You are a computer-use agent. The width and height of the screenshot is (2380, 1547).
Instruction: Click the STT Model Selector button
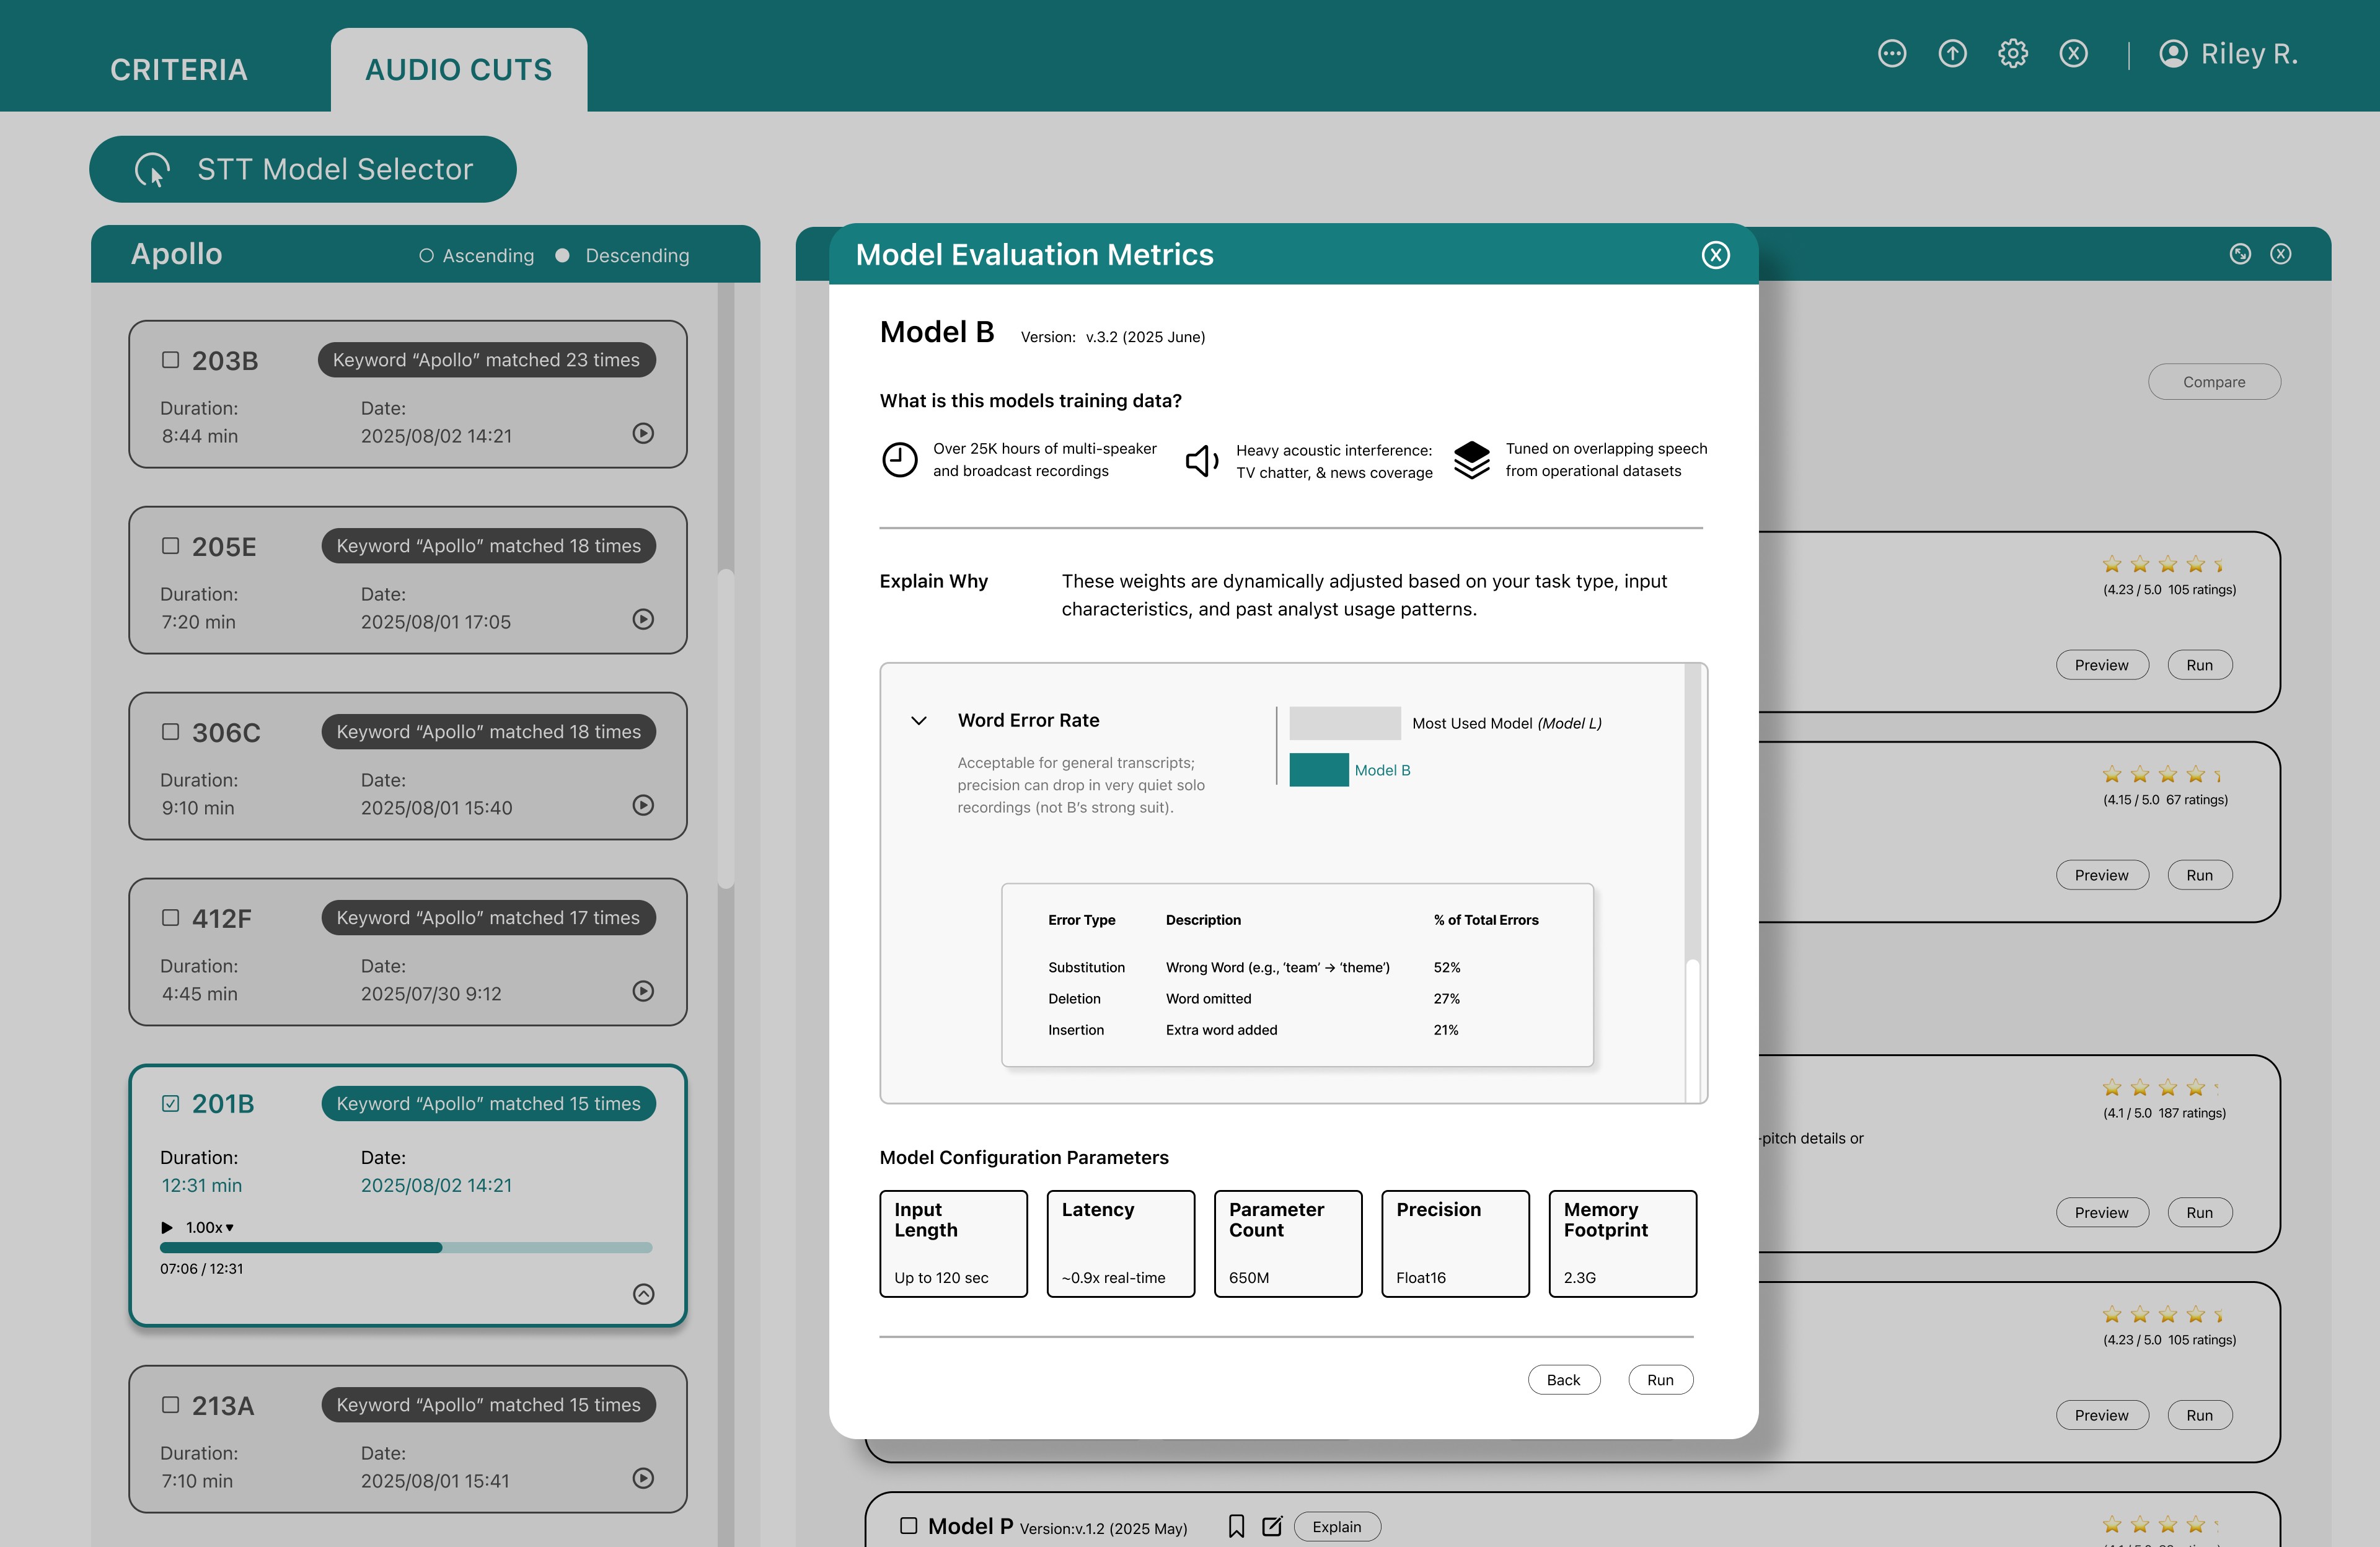pos(303,169)
